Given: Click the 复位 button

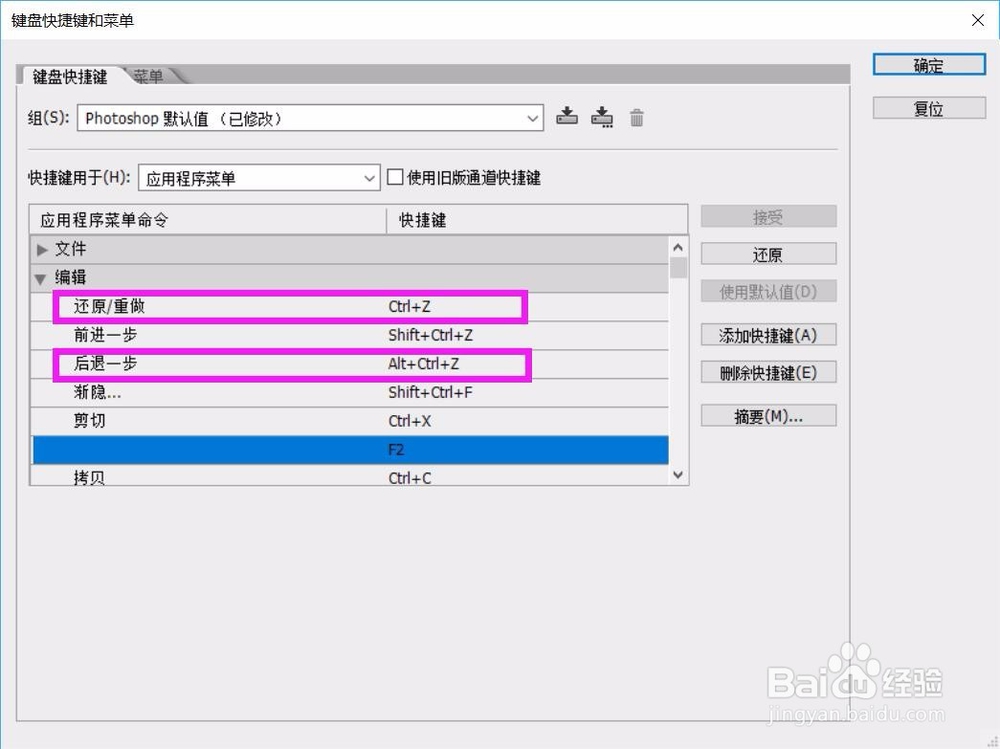Looking at the screenshot, I should [x=928, y=108].
